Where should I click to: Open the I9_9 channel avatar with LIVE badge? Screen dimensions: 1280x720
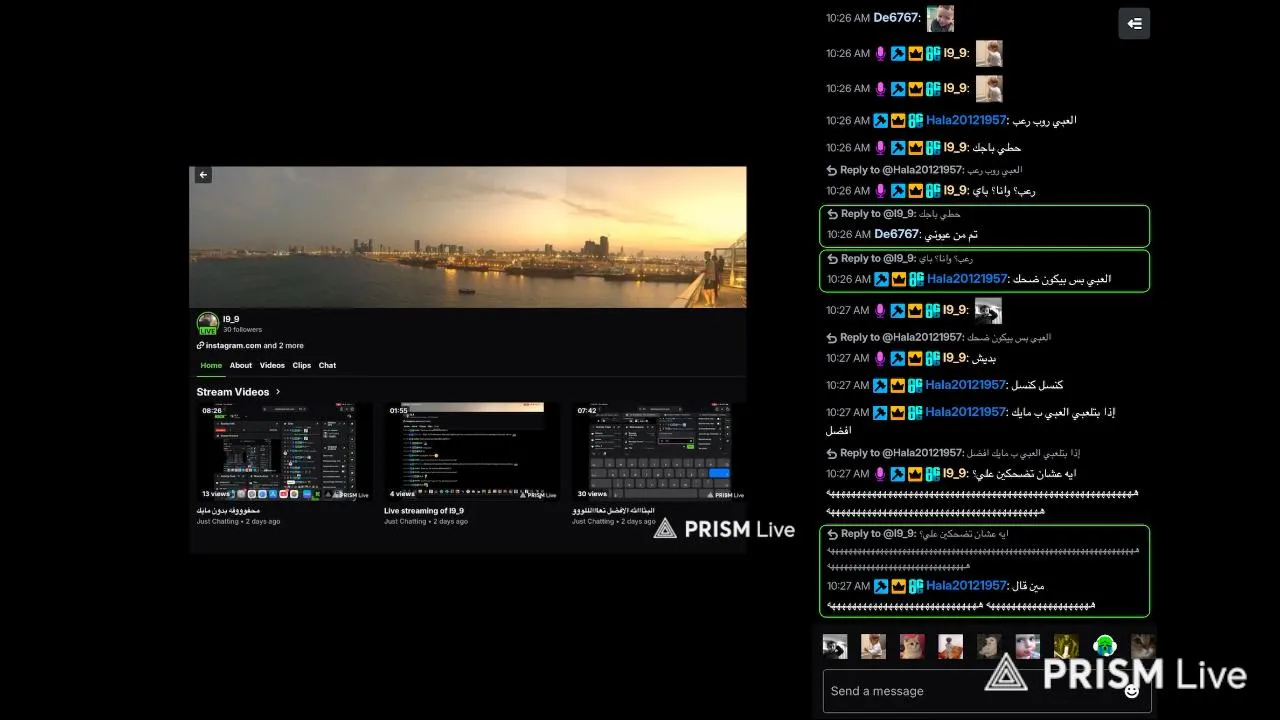pos(208,323)
